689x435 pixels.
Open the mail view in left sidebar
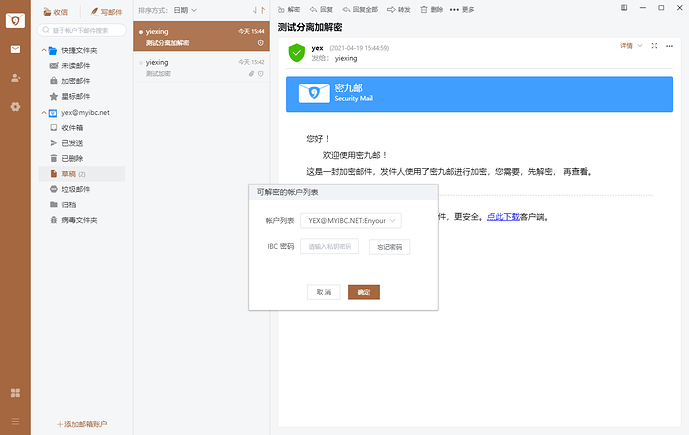click(x=15, y=49)
